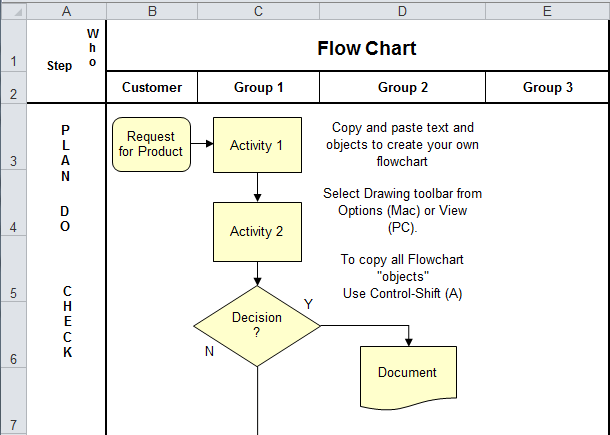Select column D header

click(x=402, y=10)
